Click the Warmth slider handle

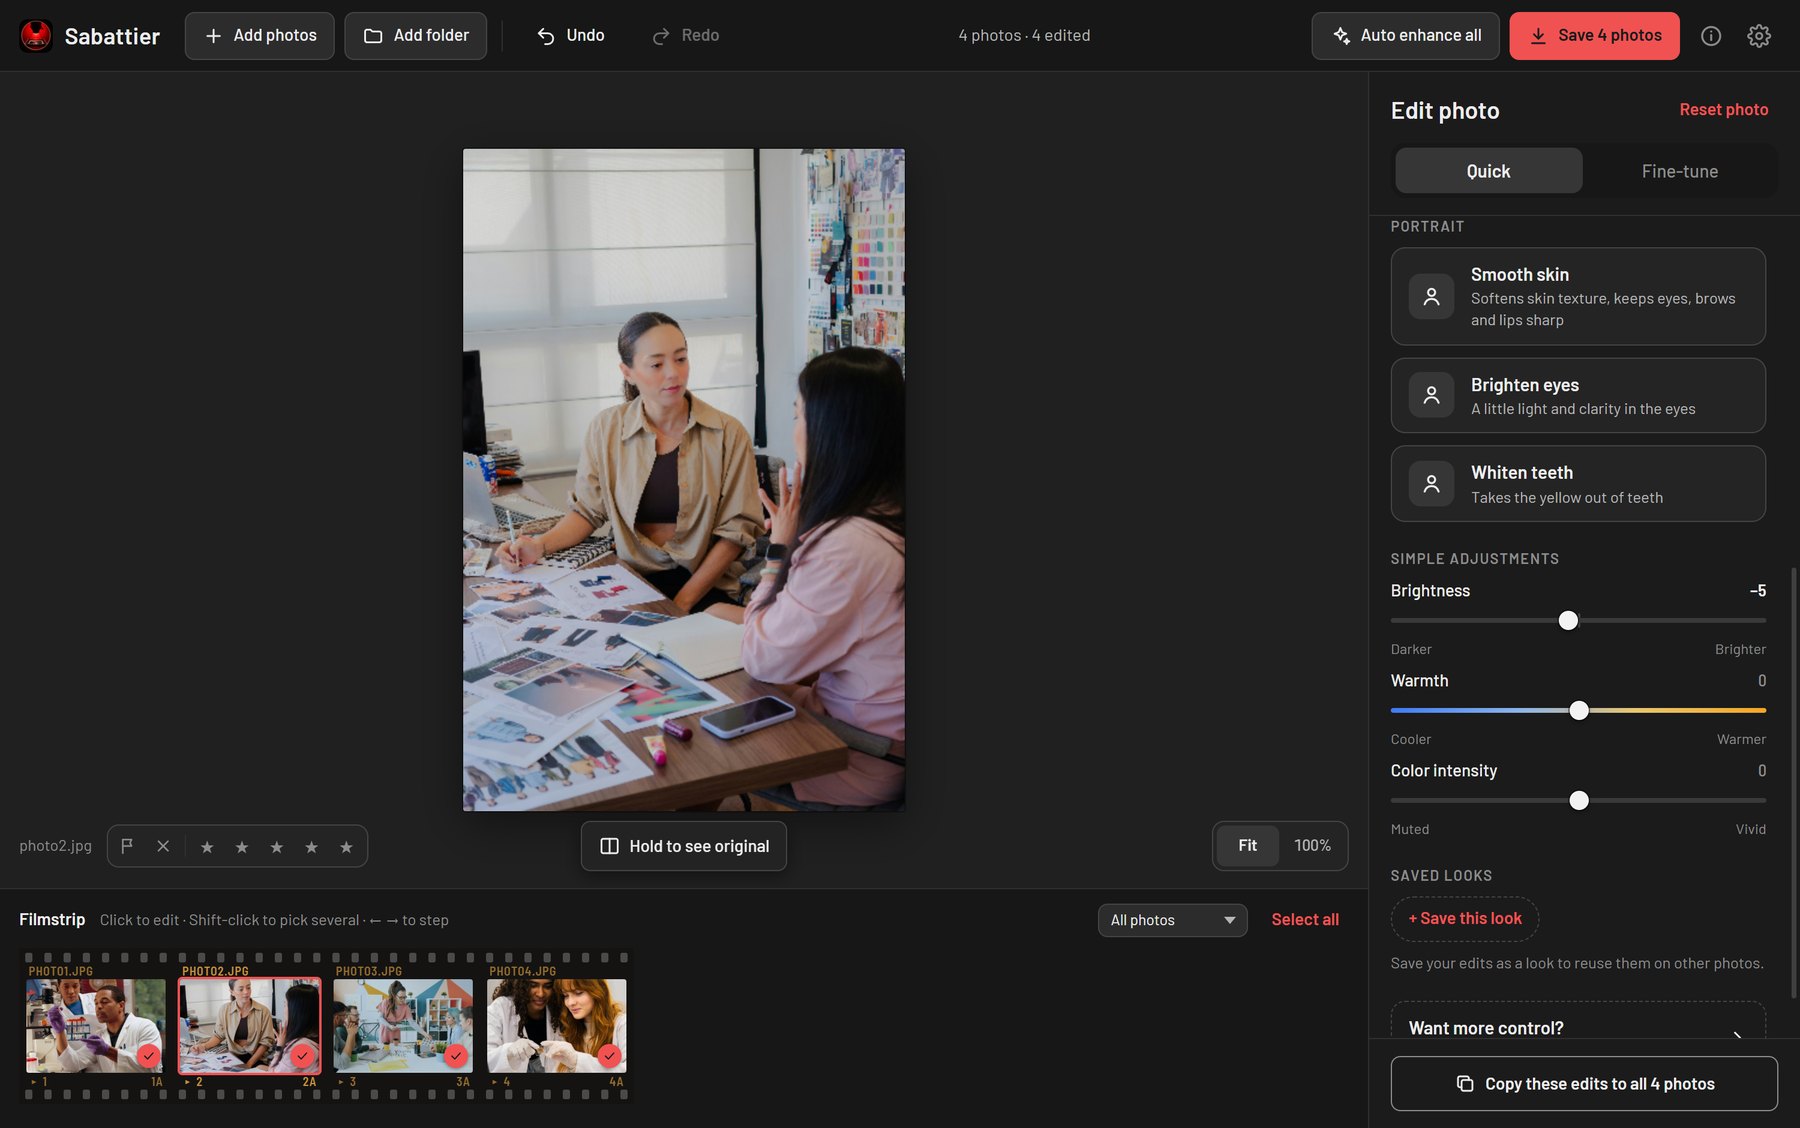[1579, 711]
